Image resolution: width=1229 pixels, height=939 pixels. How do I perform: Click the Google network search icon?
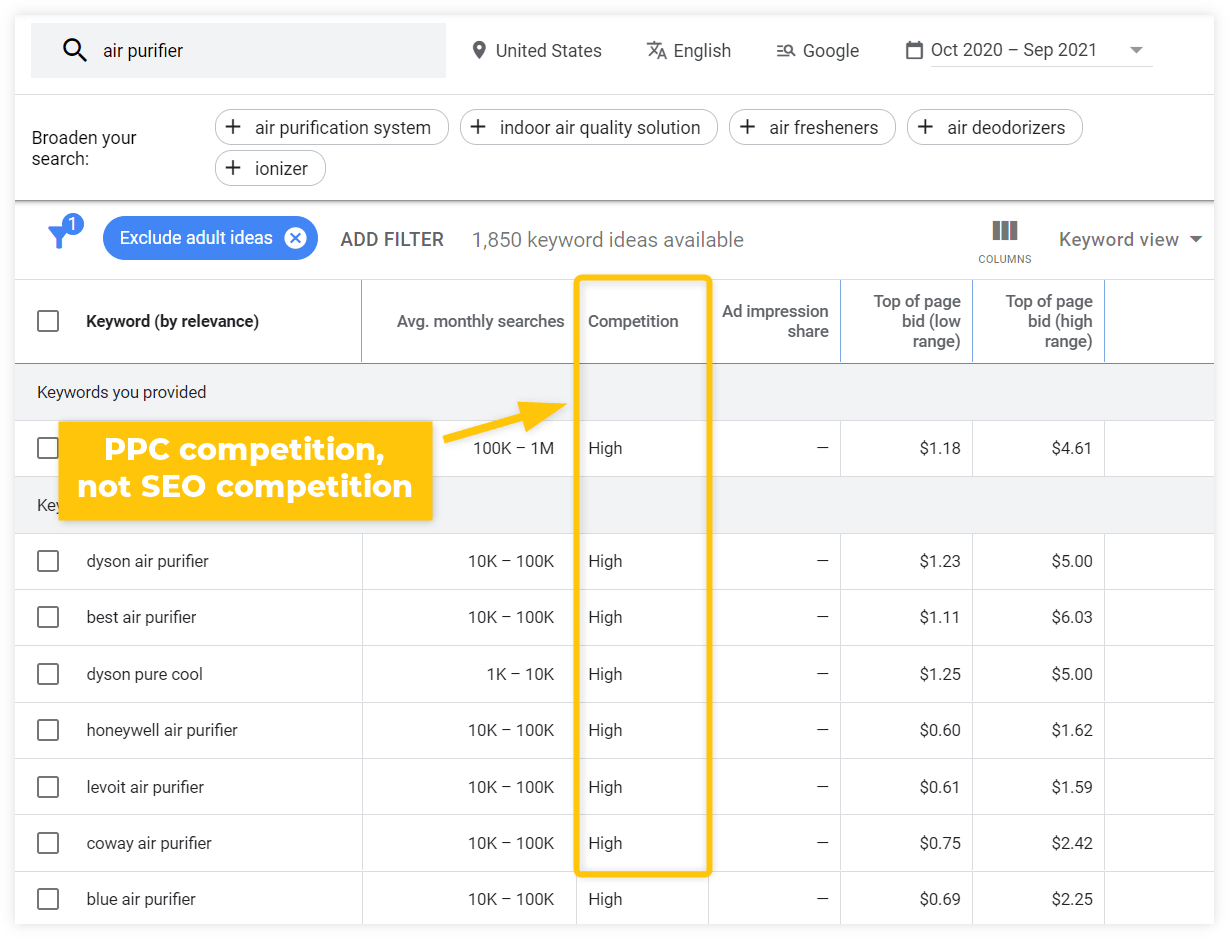coord(785,50)
